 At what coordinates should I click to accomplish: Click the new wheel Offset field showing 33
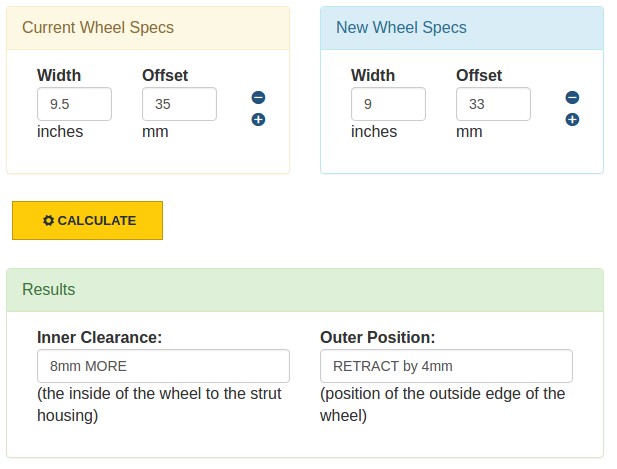point(493,104)
